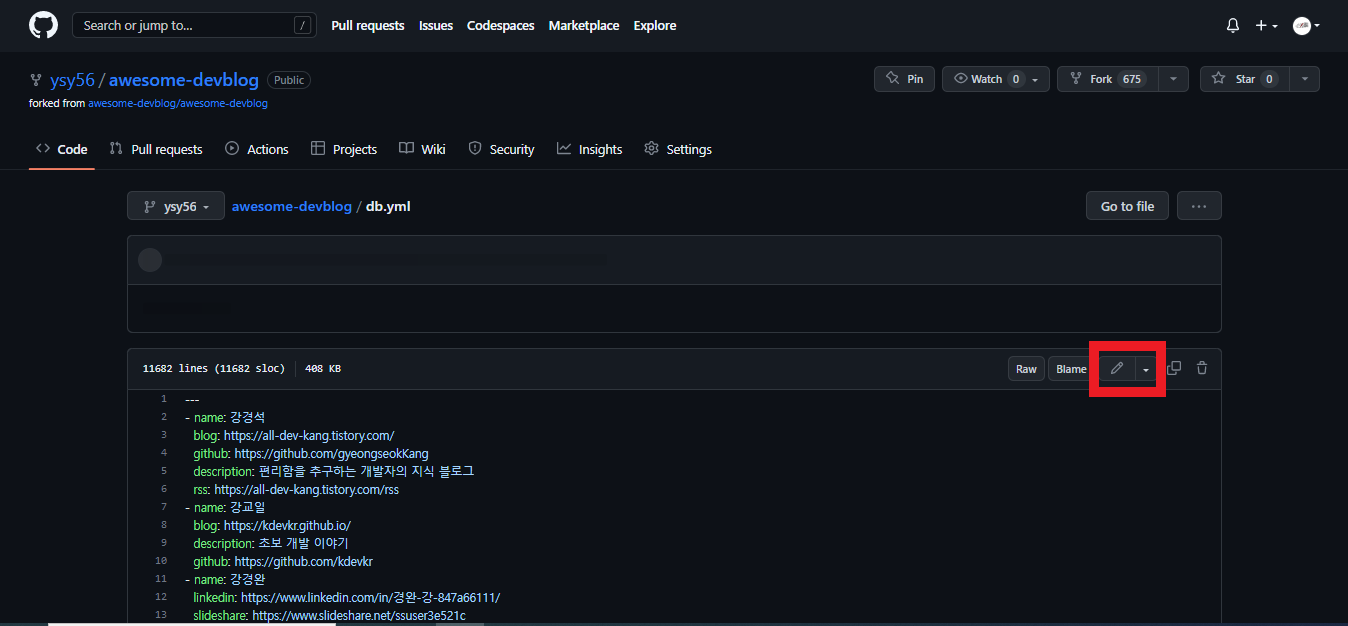Open the forked-from awesome-devblog/awesome-devblog link
1348x626 pixels.
[178, 103]
